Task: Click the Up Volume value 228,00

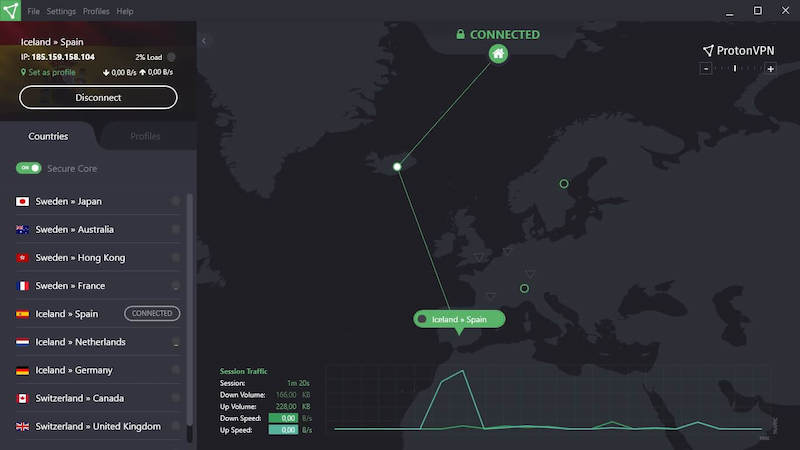Action: coord(286,407)
